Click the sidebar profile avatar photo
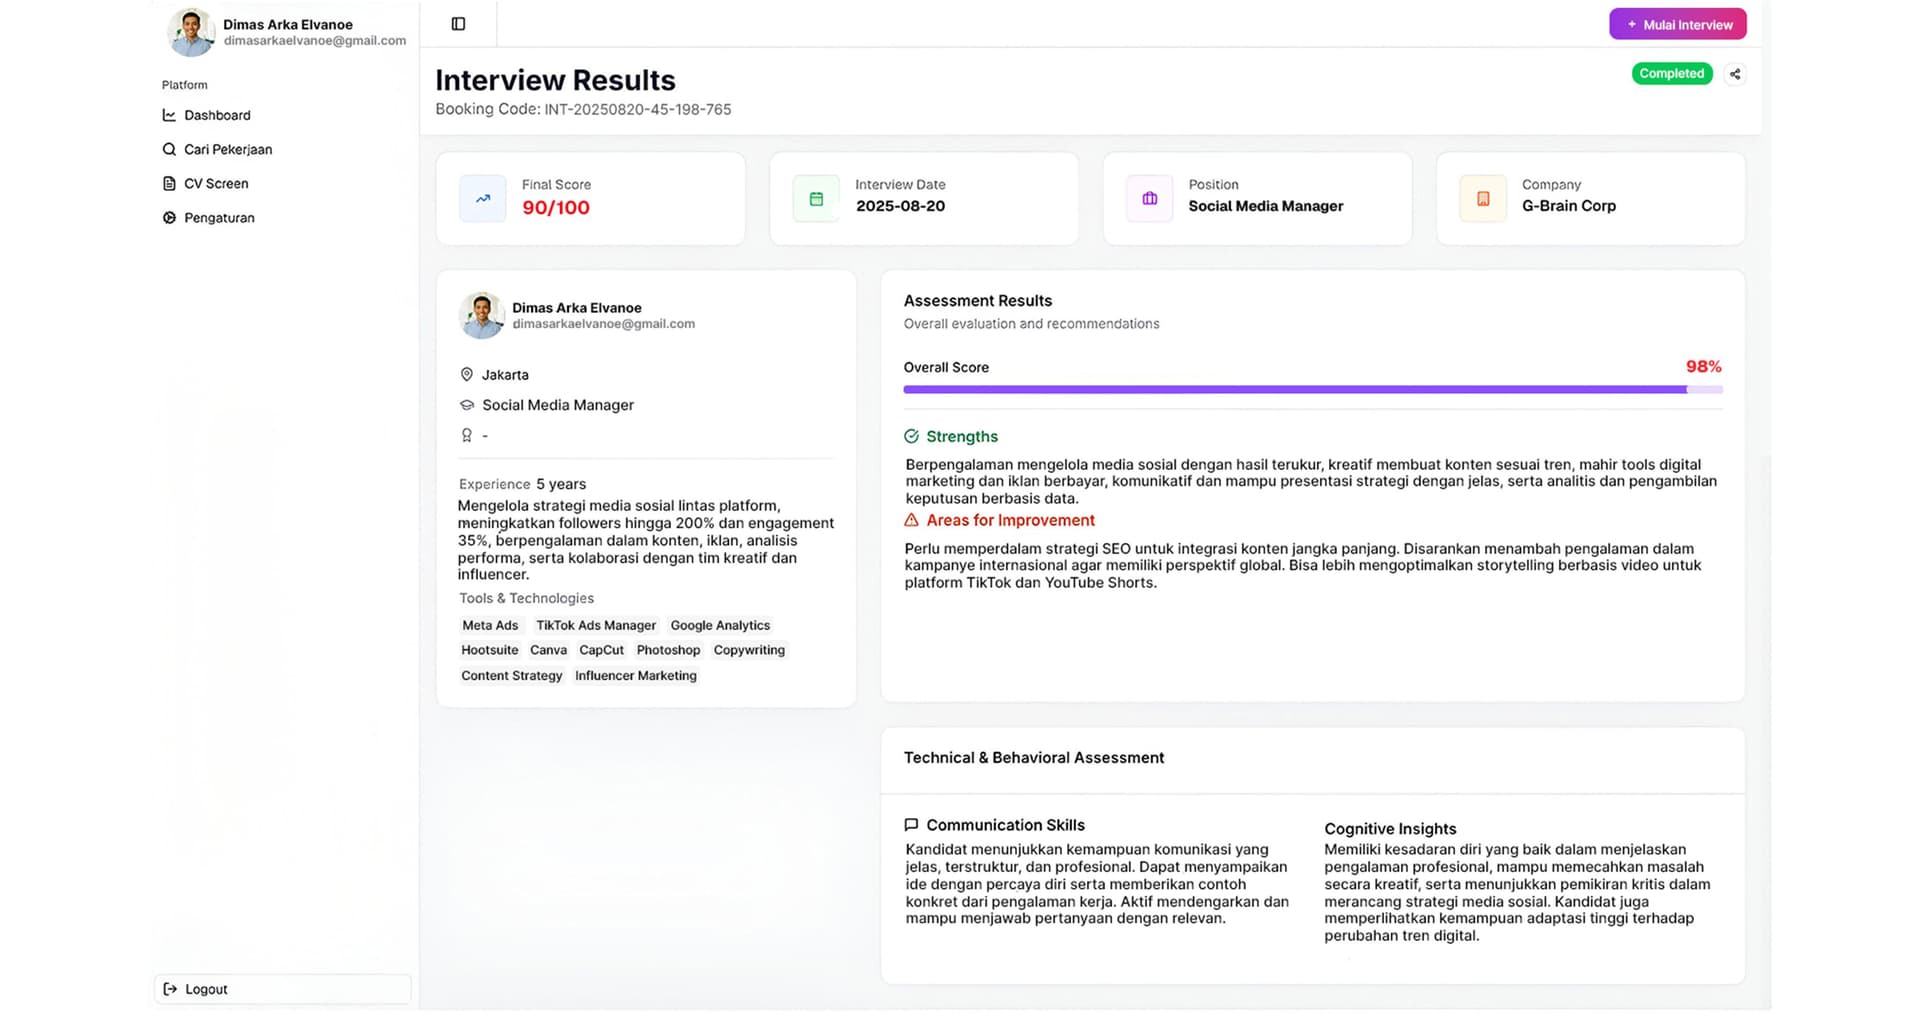 190,32
